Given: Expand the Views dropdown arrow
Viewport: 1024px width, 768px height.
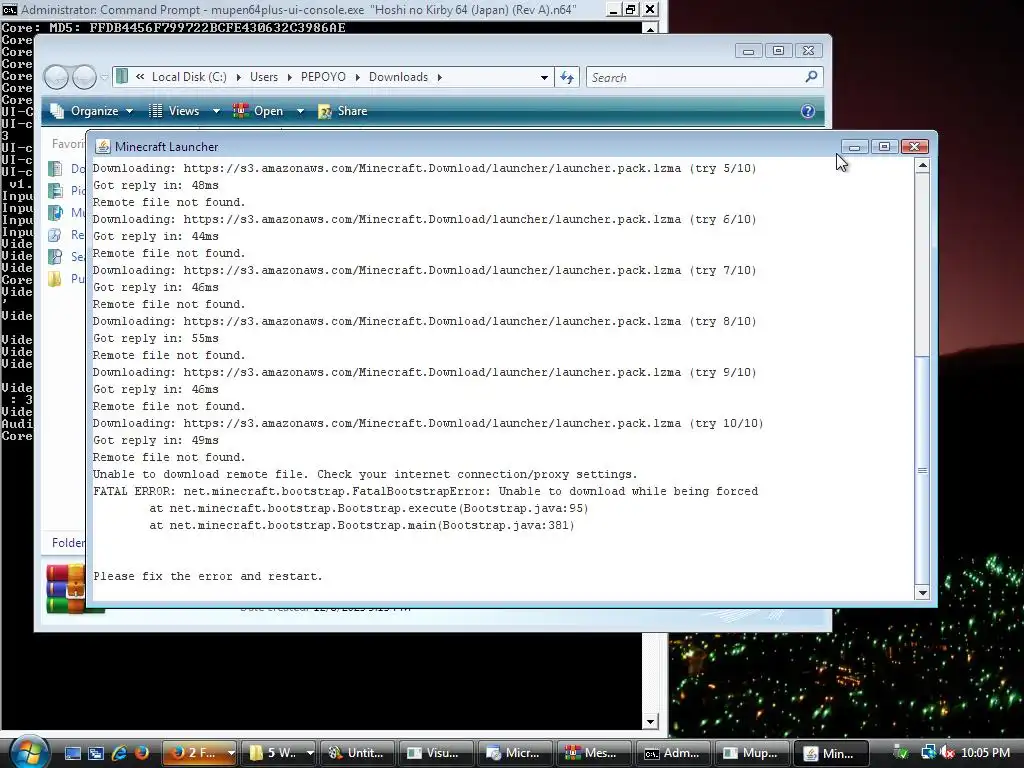Looking at the screenshot, I should [216, 112].
